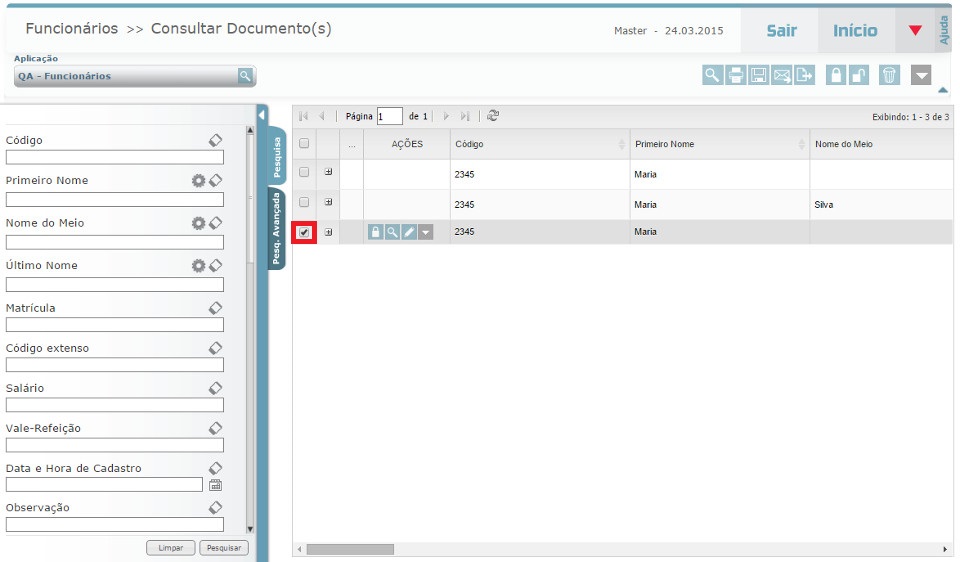Click the export document icon in toolbar
Image resolution: width=960 pixels, height=562 pixels.
click(805, 75)
